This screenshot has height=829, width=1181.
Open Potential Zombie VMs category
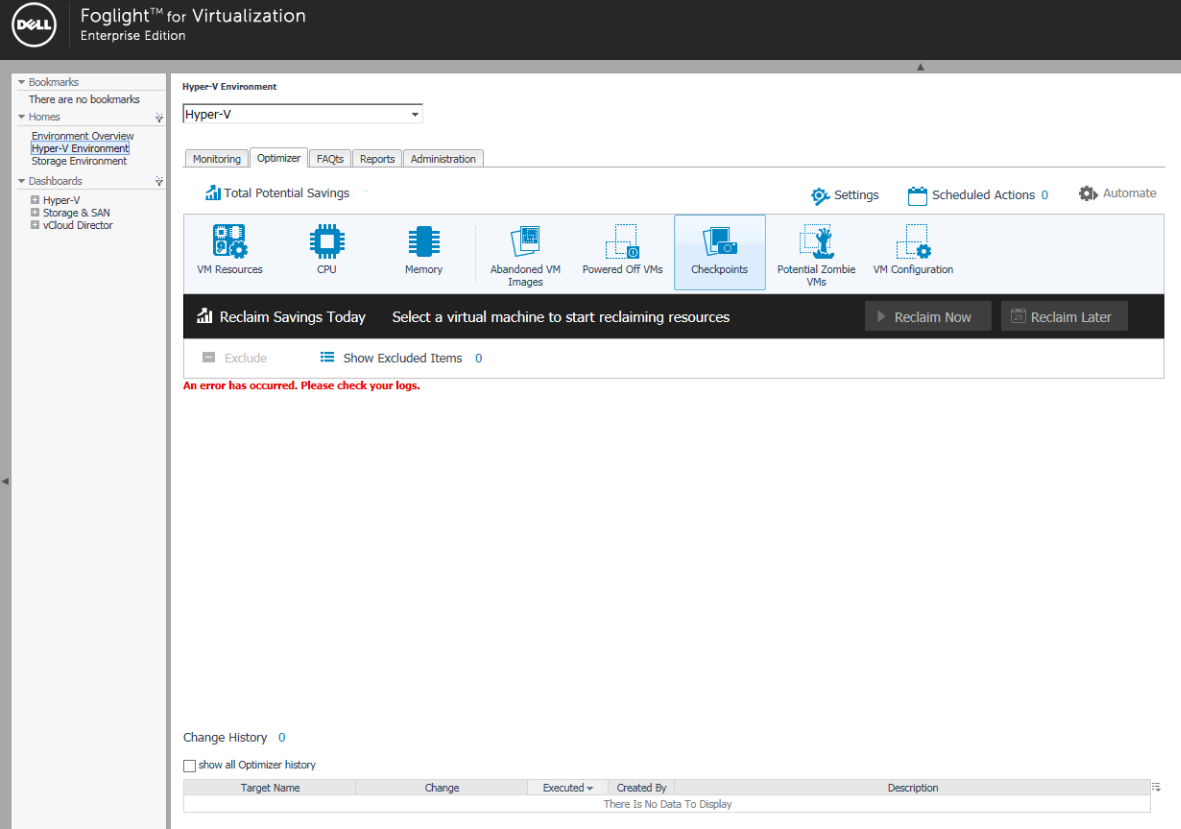click(816, 255)
